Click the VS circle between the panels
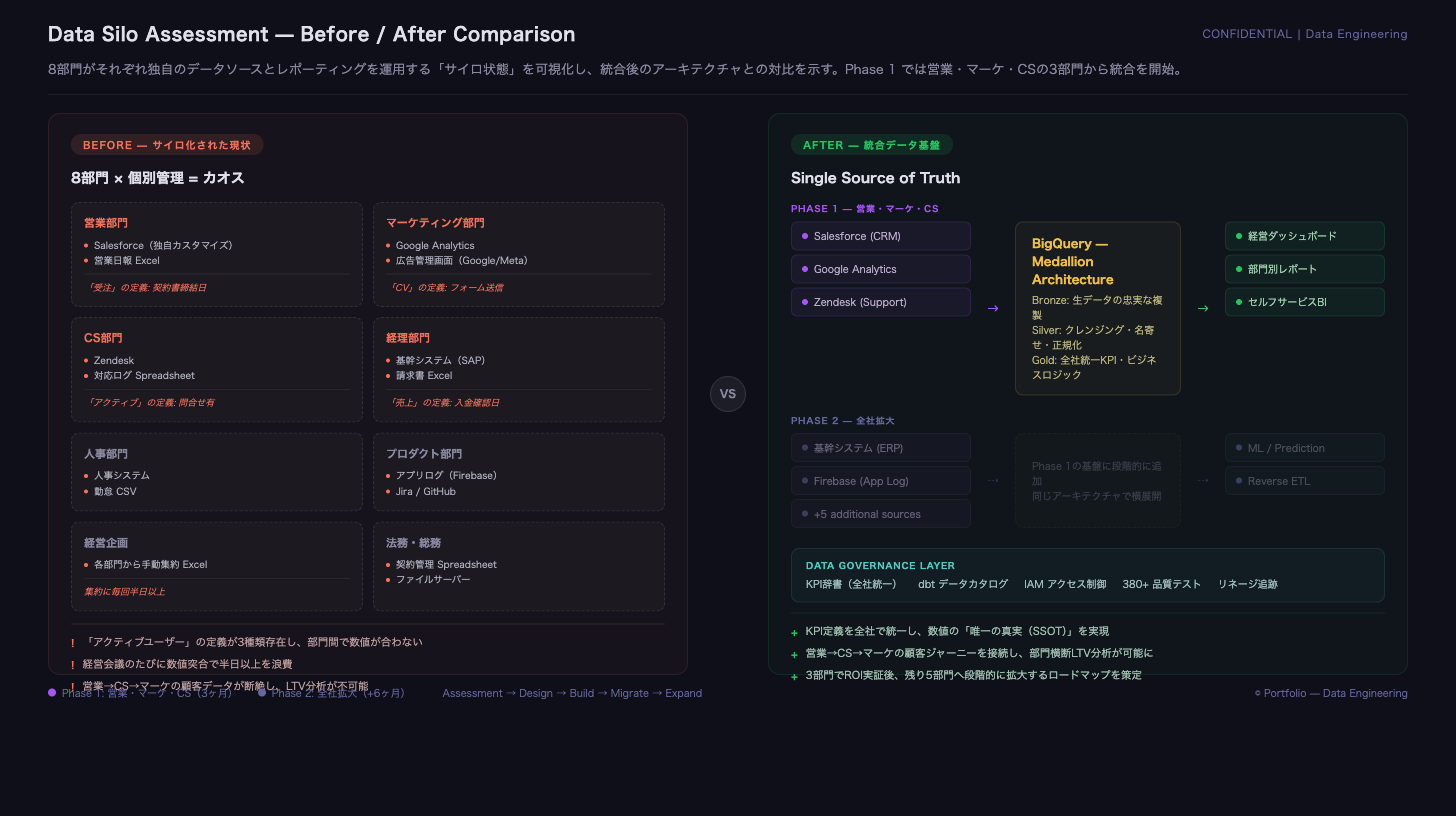Screen dimensions: 1456x816 coord(727,394)
